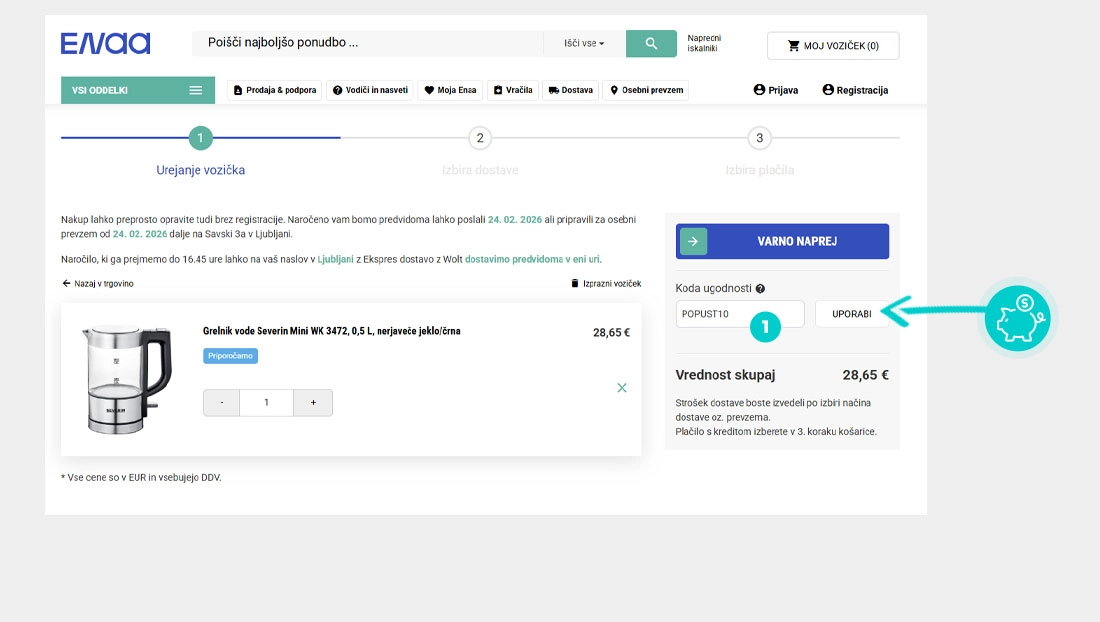Click the Registracija account link

pyautogui.click(x=855, y=90)
